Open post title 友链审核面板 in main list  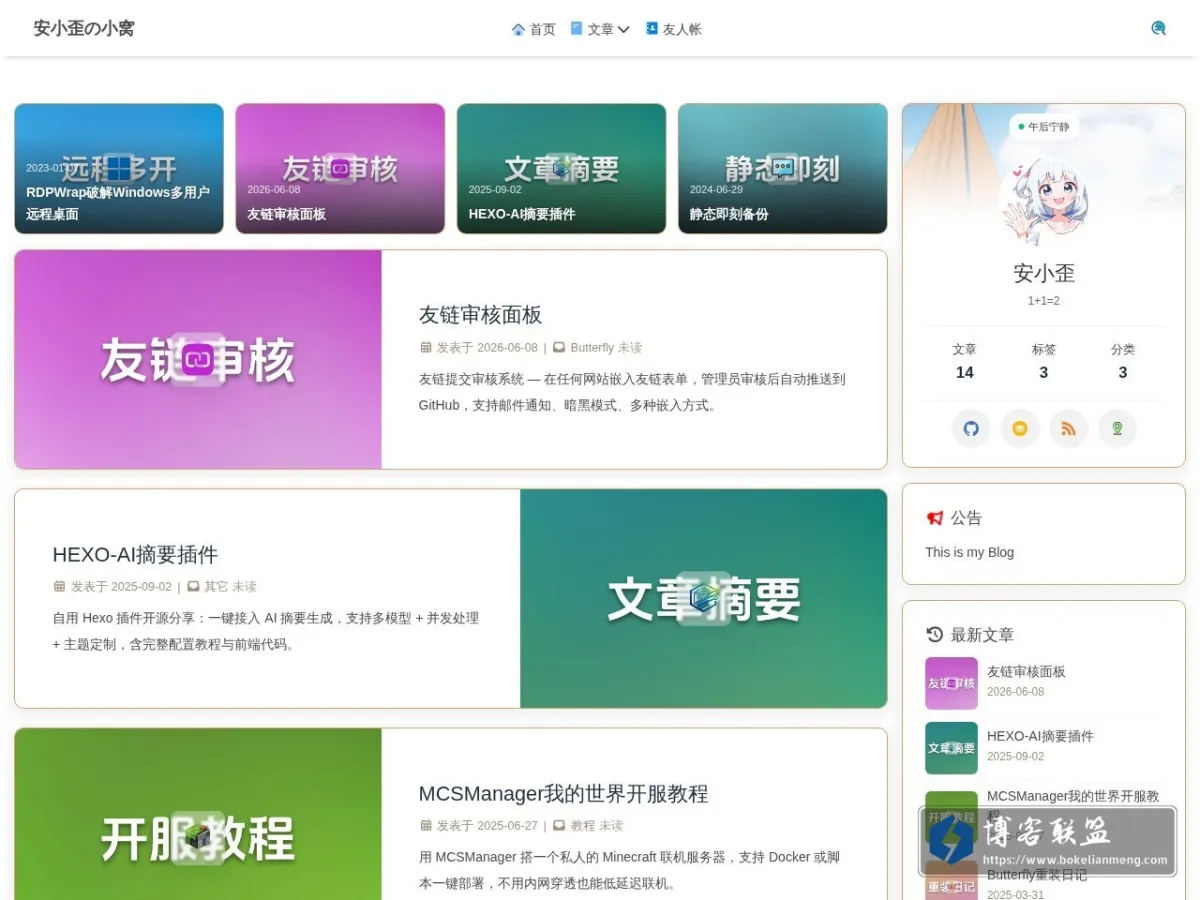tap(480, 315)
